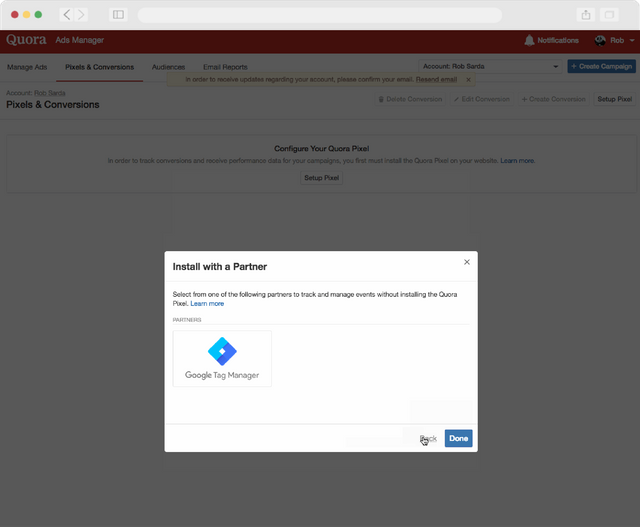Open Learn more link in pixel description
The width and height of the screenshot is (640, 527).
coord(518,161)
